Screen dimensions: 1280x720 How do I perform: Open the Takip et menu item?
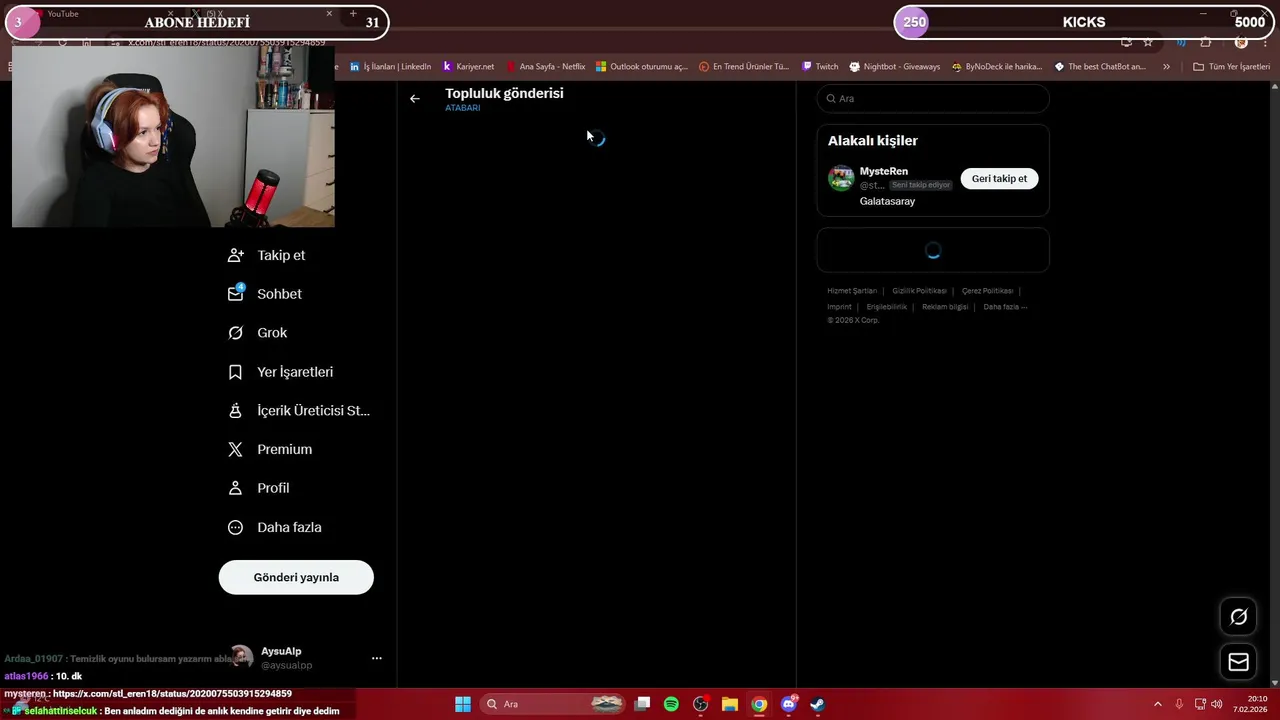[x=267, y=255]
